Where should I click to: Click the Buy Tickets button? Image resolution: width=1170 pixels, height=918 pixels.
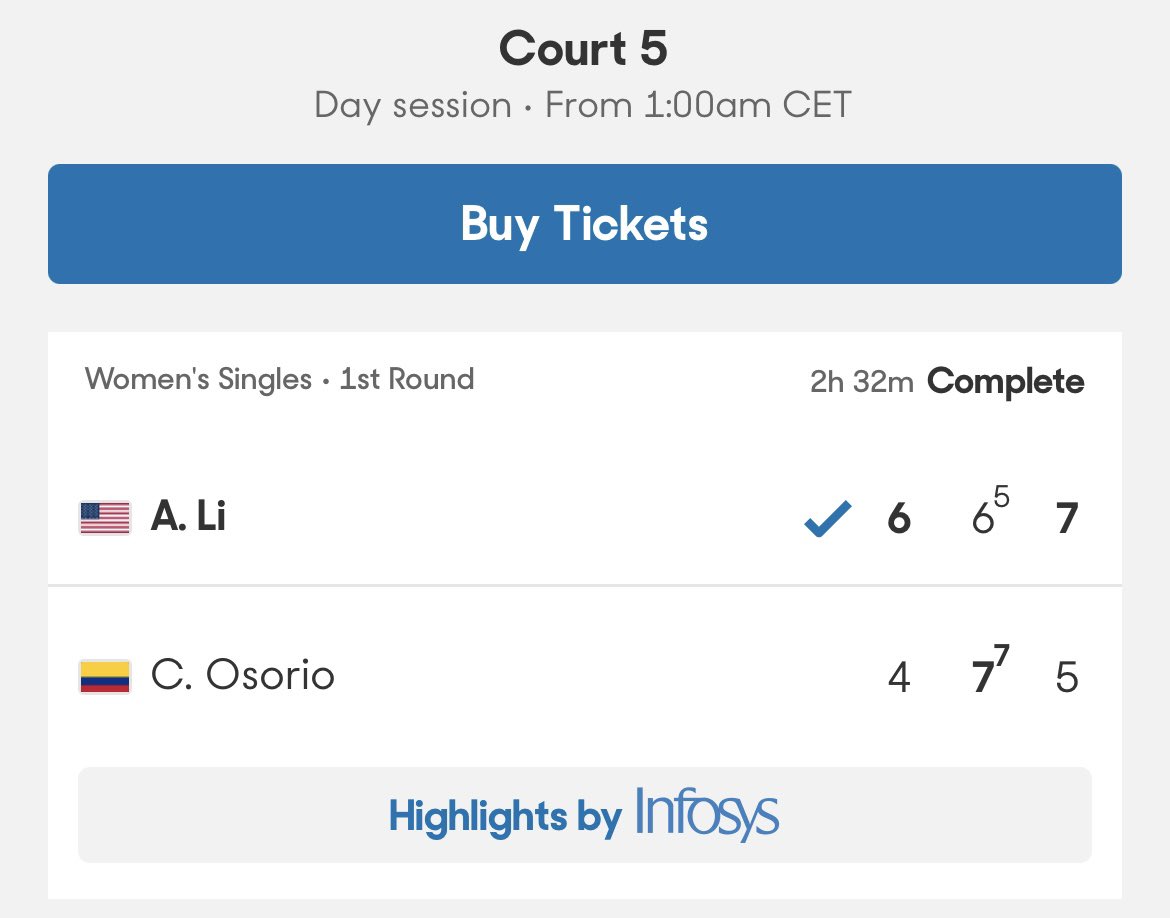tap(584, 224)
